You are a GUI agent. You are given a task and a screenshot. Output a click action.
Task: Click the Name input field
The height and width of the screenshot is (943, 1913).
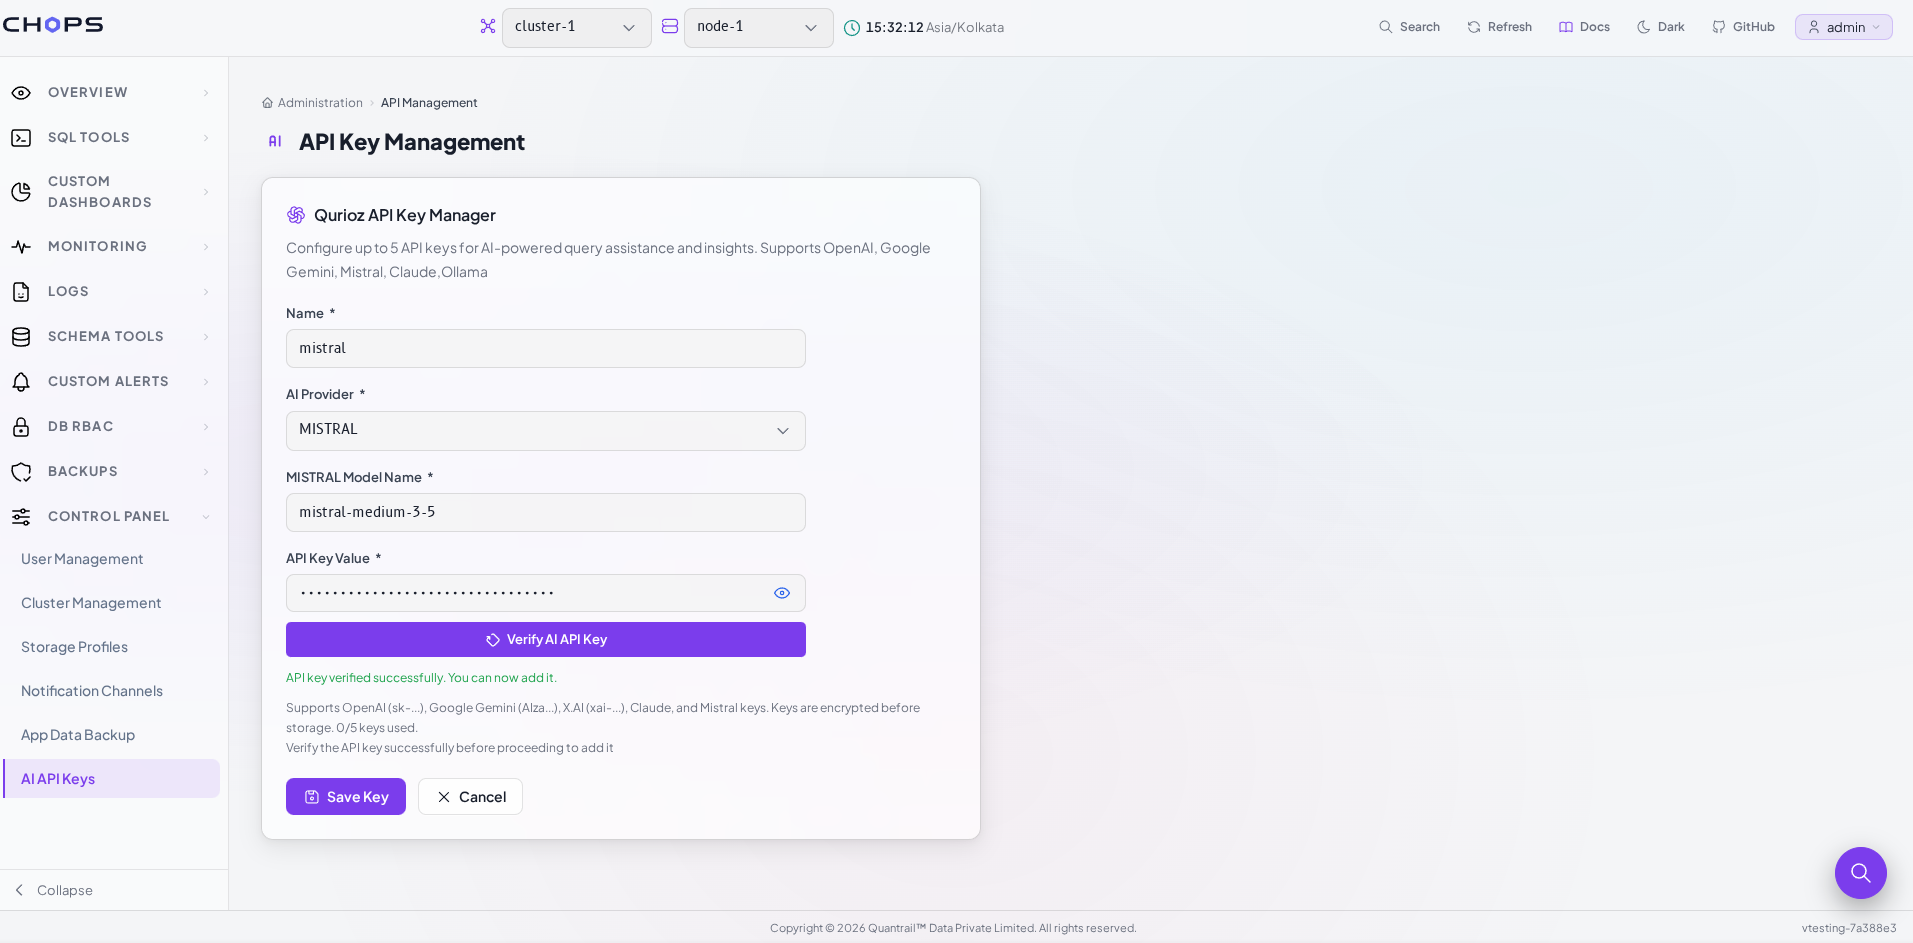546,349
